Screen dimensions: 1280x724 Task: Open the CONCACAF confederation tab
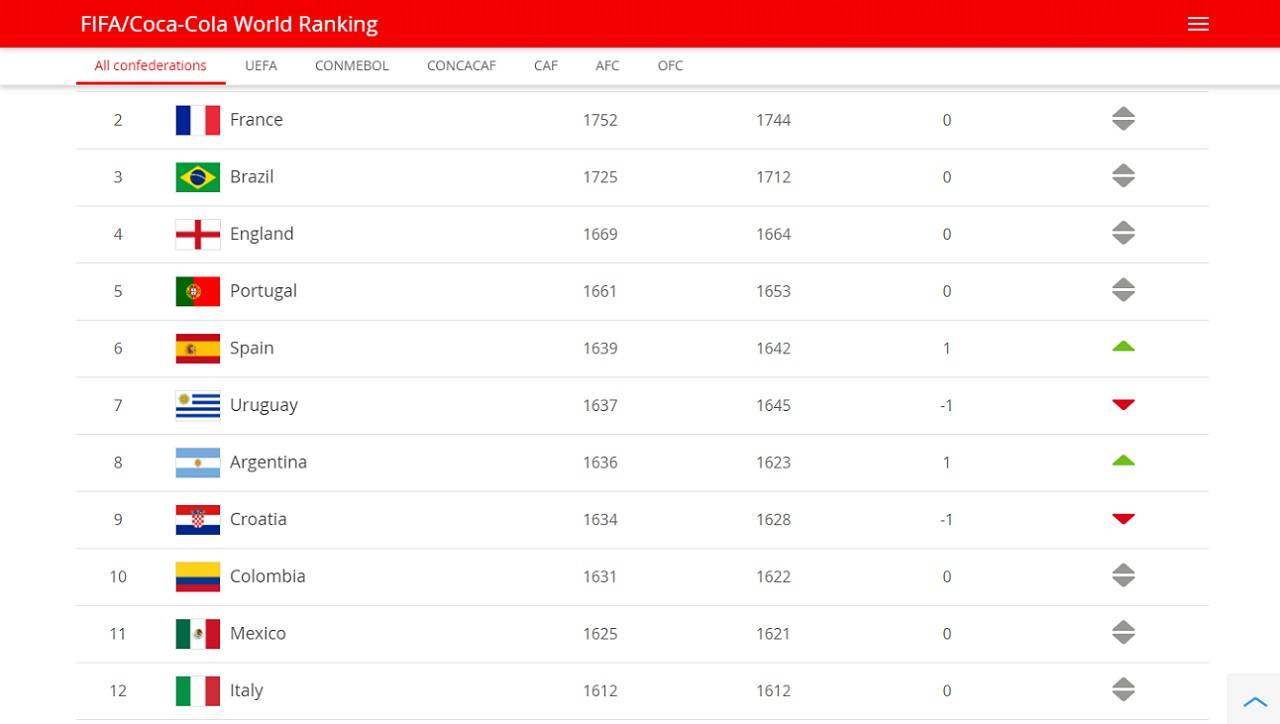(461, 66)
